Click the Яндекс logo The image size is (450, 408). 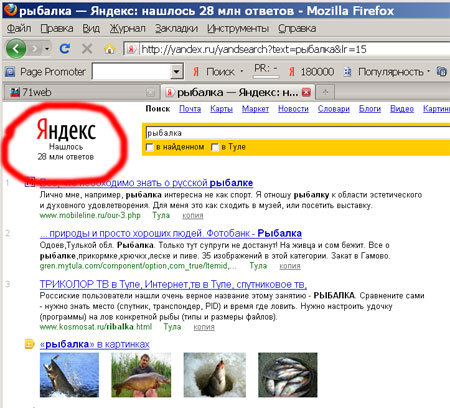click(66, 130)
